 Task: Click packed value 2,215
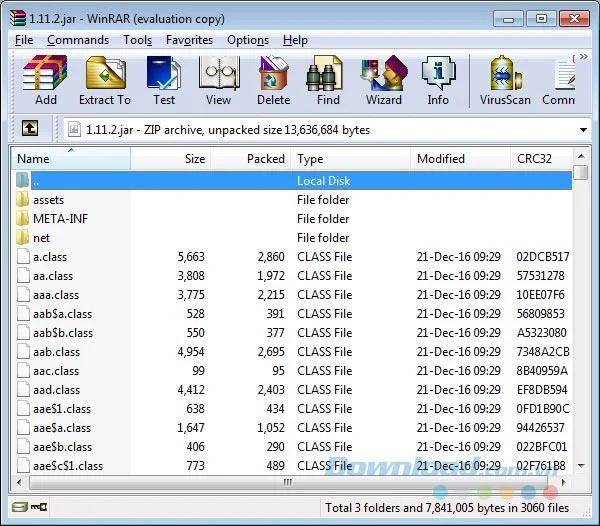(271, 295)
